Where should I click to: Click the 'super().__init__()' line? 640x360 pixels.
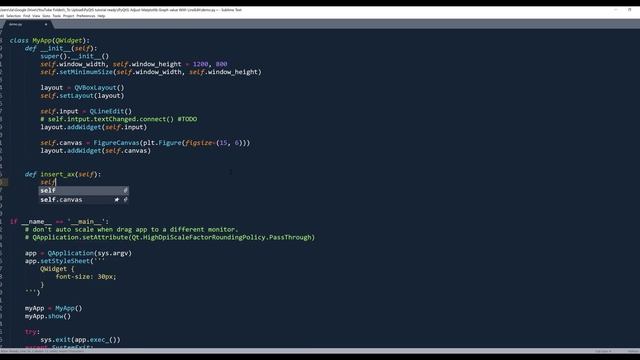(75, 56)
